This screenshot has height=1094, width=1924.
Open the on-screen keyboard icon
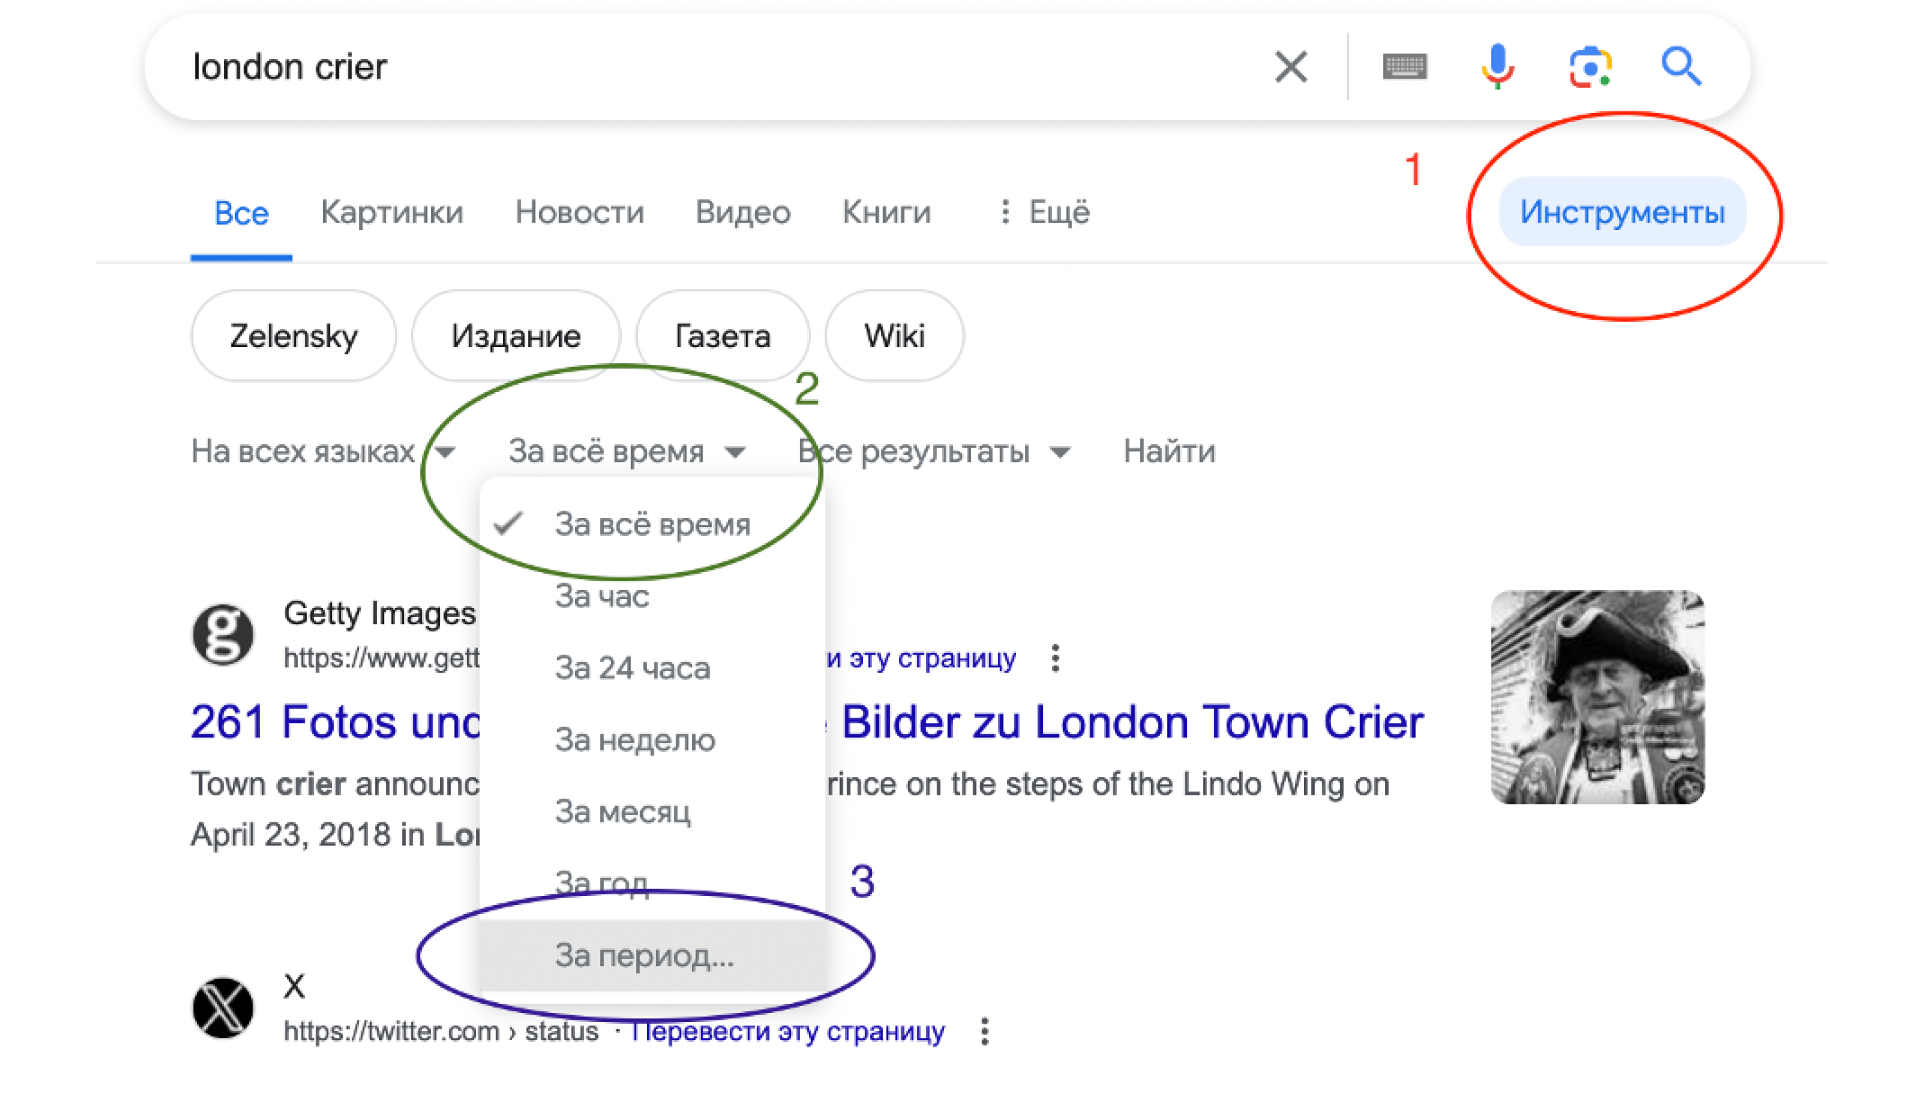[1404, 67]
